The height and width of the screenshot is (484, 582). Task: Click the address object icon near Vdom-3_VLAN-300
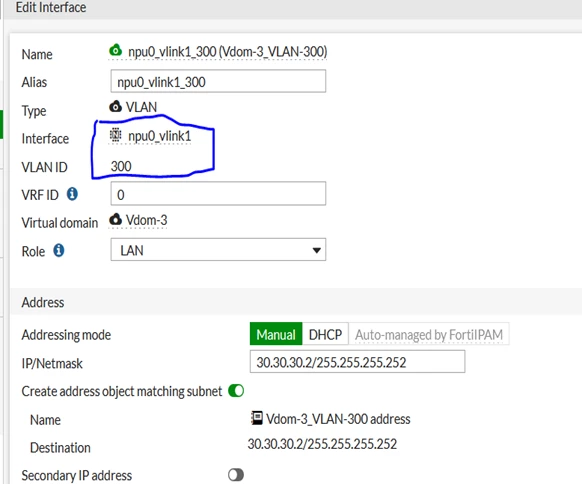[256, 418]
